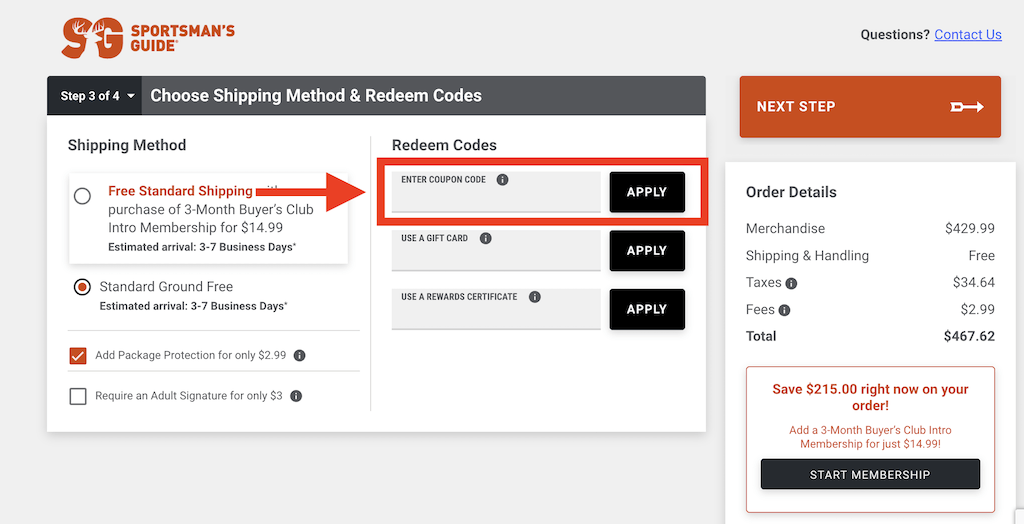Click the Redeem Codes heading
This screenshot has width=1024, height=524.
[x=444, y=145]
